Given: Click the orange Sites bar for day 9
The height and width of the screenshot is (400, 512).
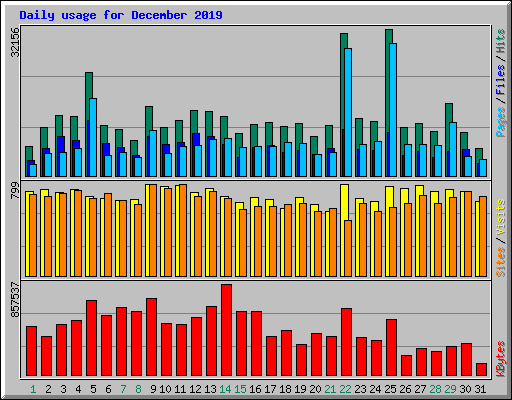Looking at the screenshot, I should (x=153, y=230).
